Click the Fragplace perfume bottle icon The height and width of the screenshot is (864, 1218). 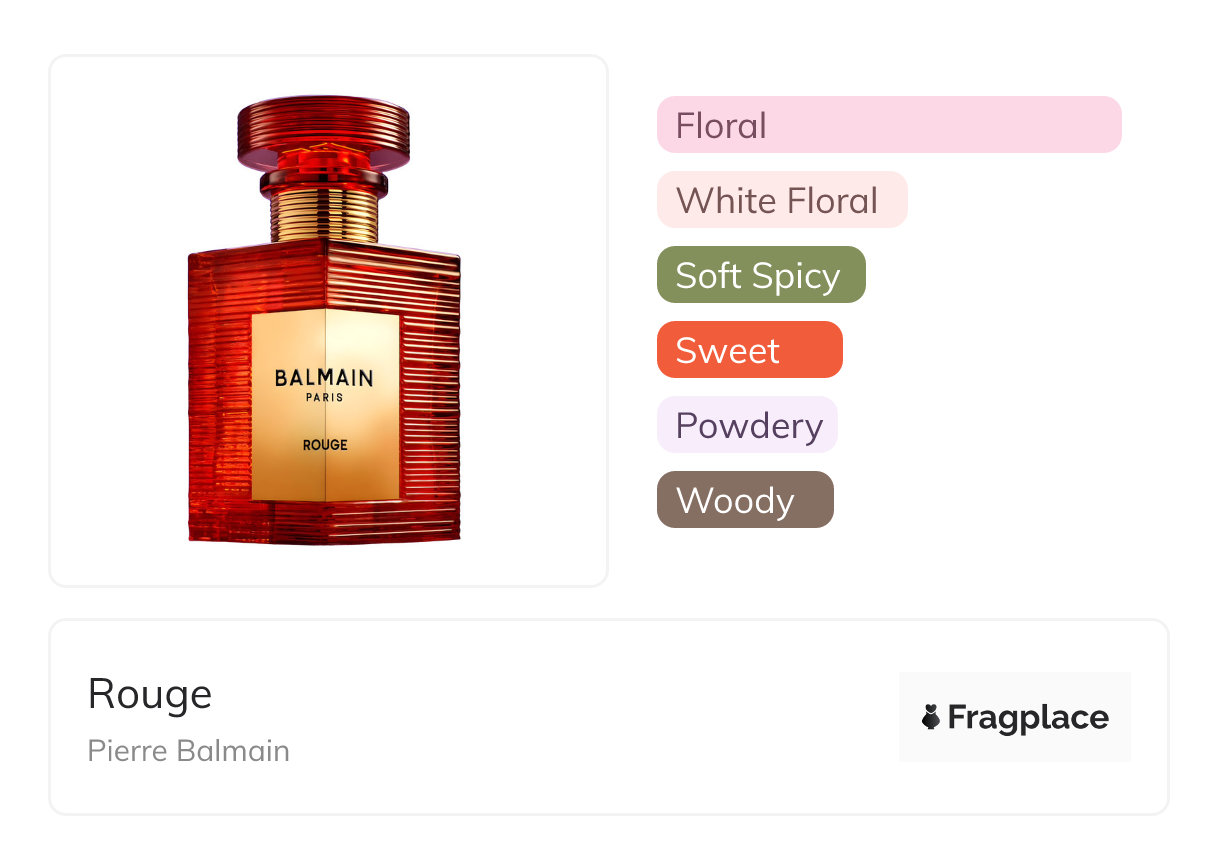[931, 717]
